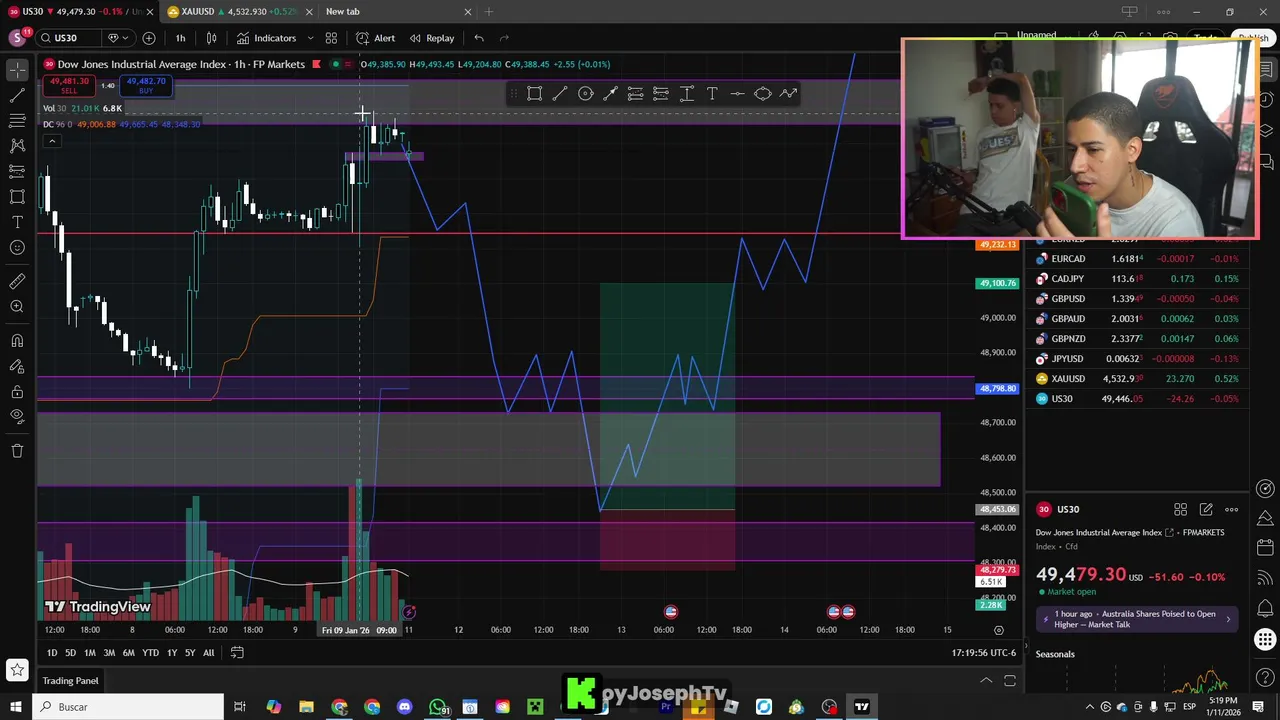Open the forecasting and measurement tools
Screen dimensions: 1280x720
pyautogui.click(x=17, y=171)
